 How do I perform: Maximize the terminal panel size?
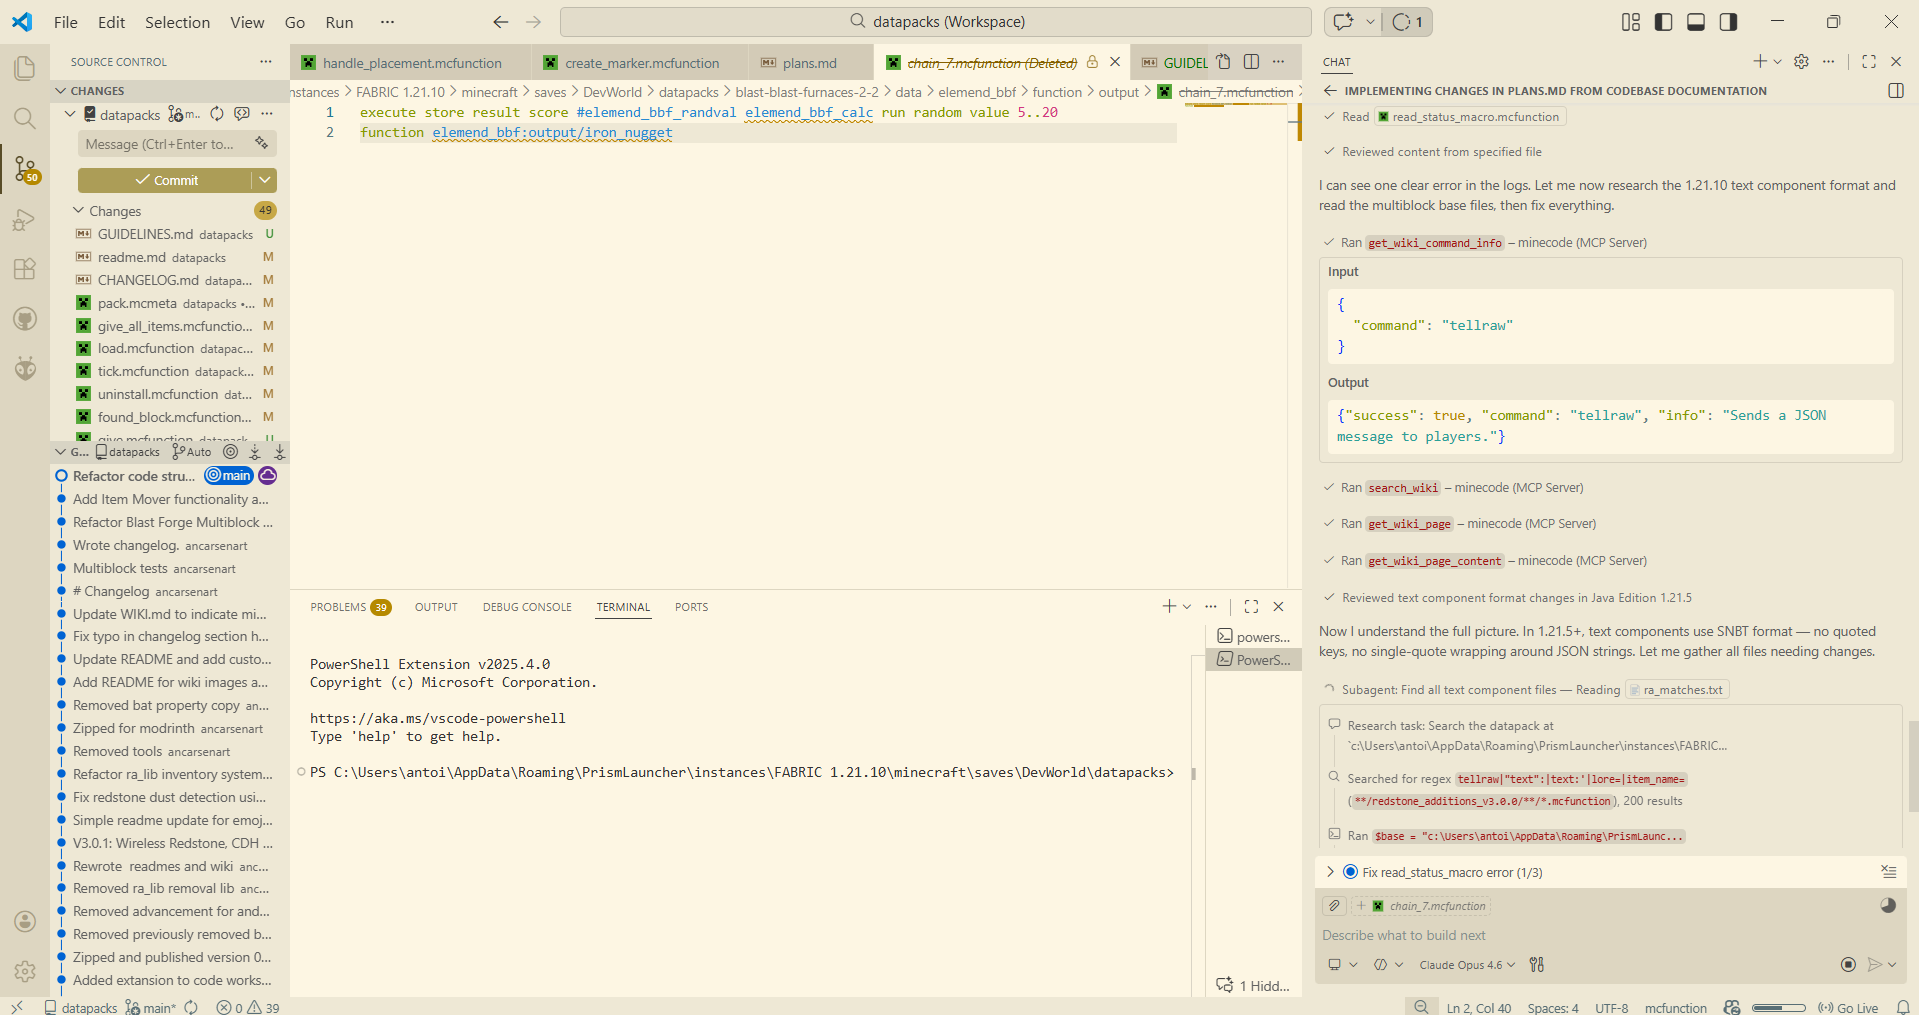click(x=1251, y=607)
